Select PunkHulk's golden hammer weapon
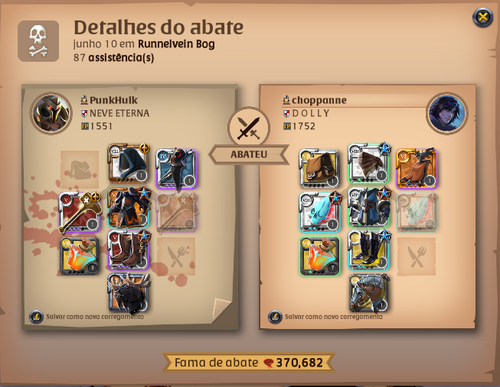The height and width of the screenshot is (387, 500). point(80,212)
